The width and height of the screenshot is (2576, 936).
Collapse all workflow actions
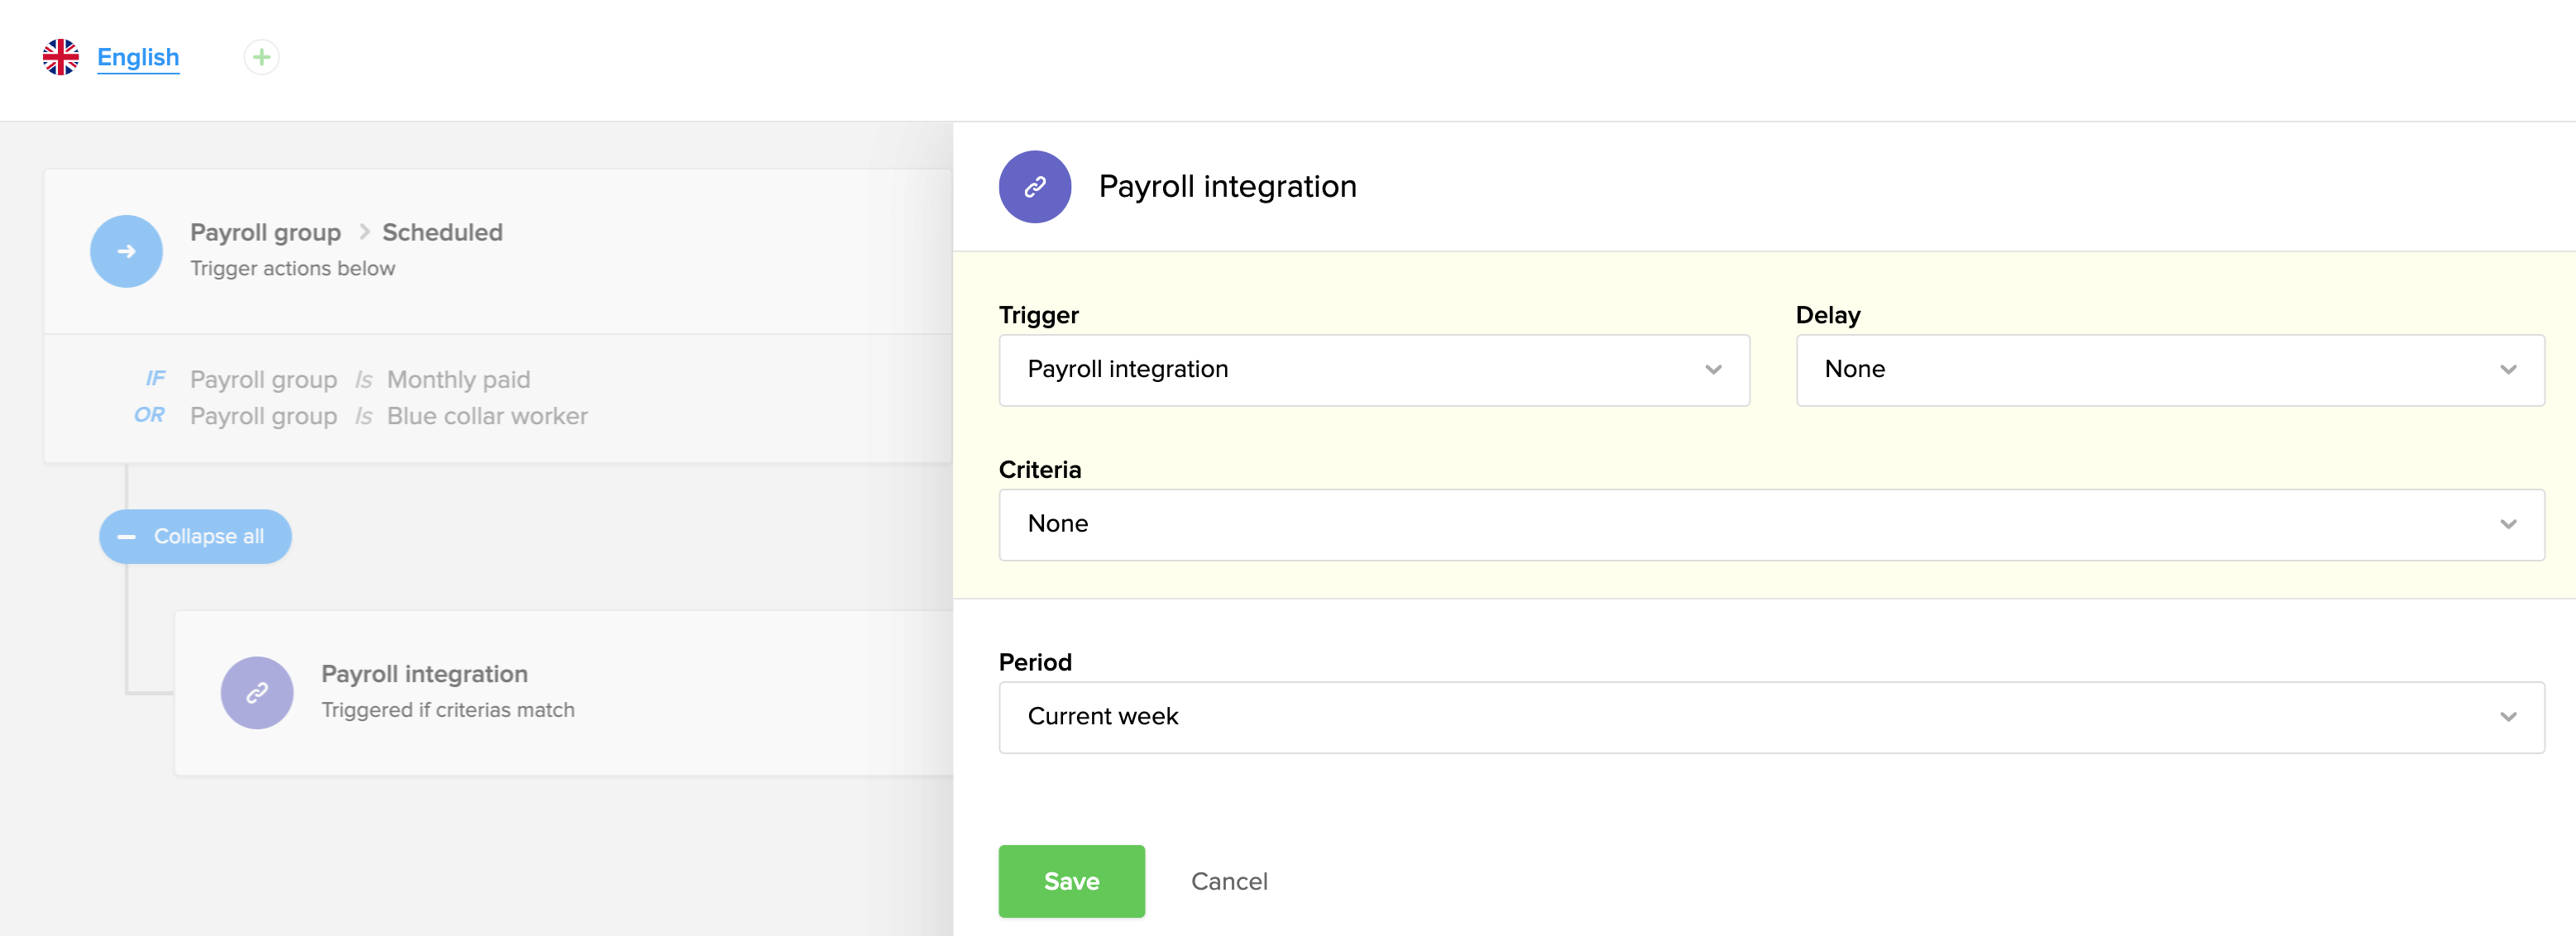(208, 537)
